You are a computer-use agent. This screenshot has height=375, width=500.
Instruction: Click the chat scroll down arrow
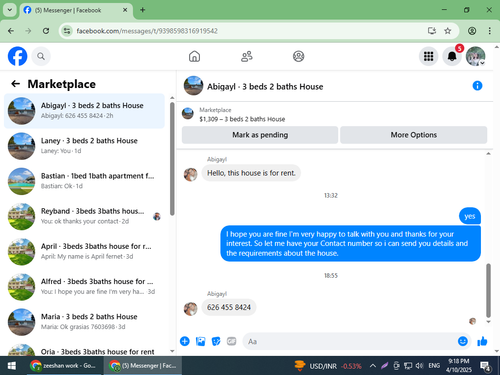point(488,322)
